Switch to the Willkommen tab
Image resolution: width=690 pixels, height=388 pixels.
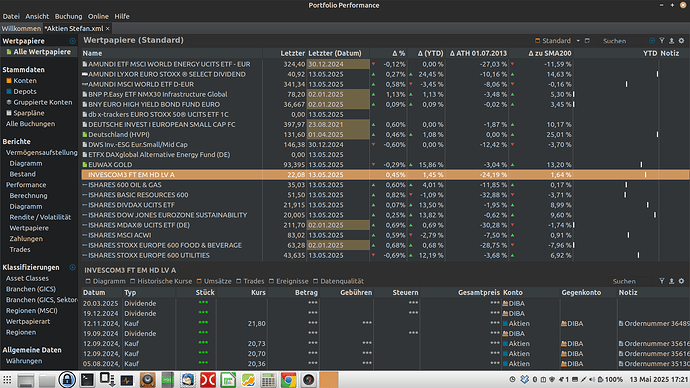[x=21, y=29]
